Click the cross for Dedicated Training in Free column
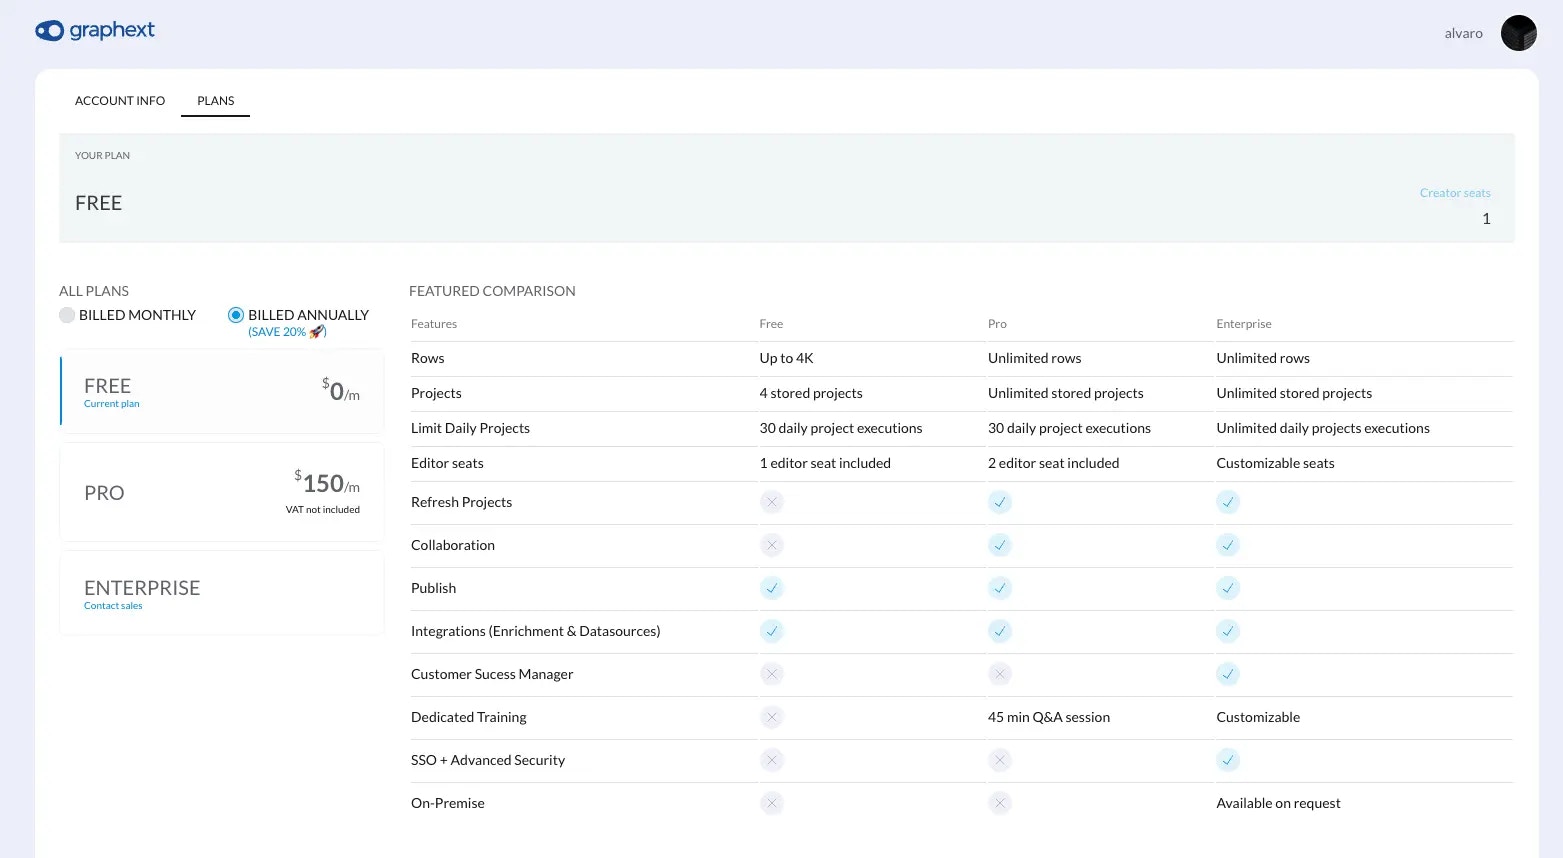The width and height of the screenshot is (1563, 858). pos(771,717)
